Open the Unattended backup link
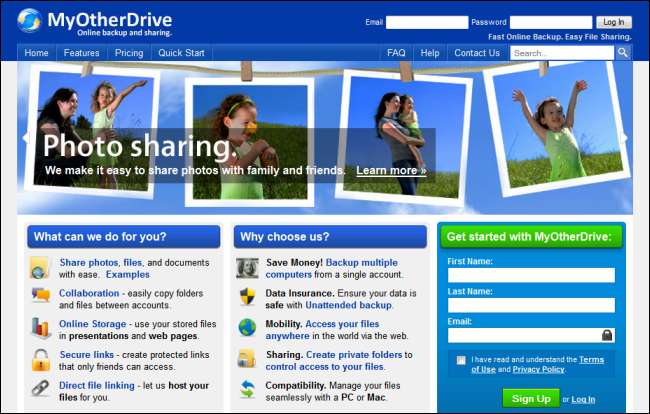Image resolution: width=650 pixels, height=414 pixels. point(349,305)
